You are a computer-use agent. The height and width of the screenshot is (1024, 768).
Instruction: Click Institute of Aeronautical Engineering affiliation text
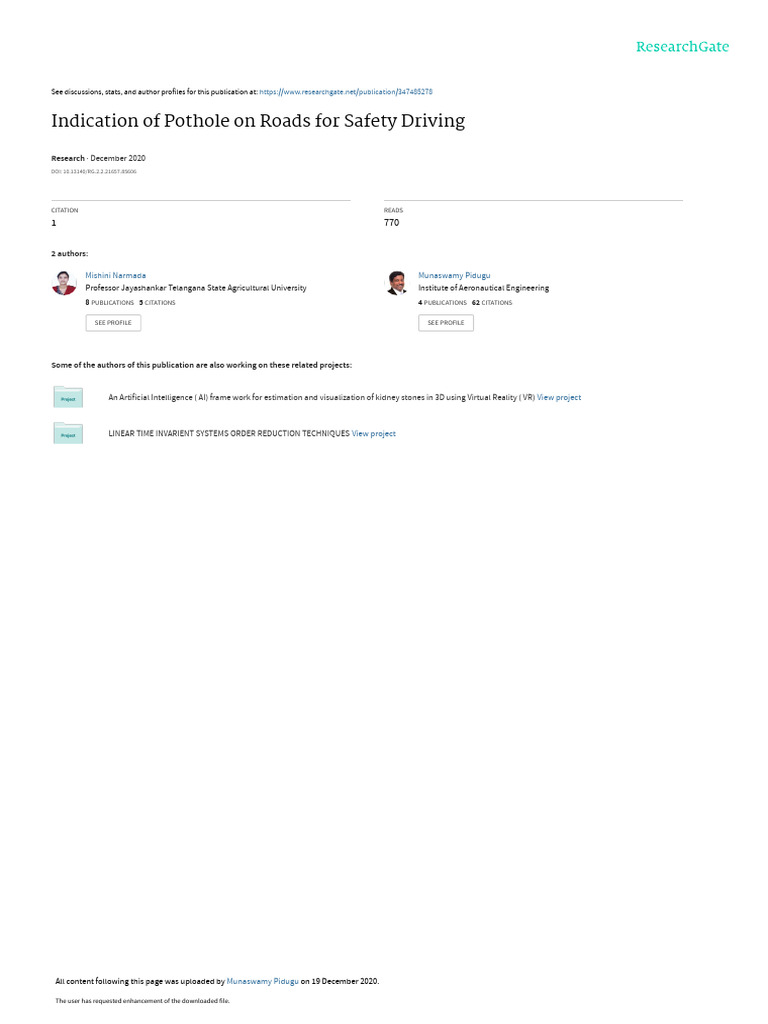coord(483,288)
